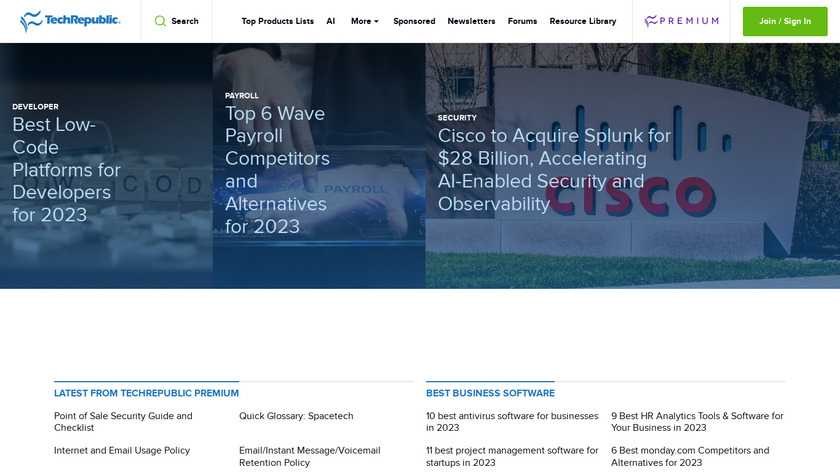The height and width of the screenshot is (472, 840).
Task: Visit the Forums page
Action: click(522, 21)
